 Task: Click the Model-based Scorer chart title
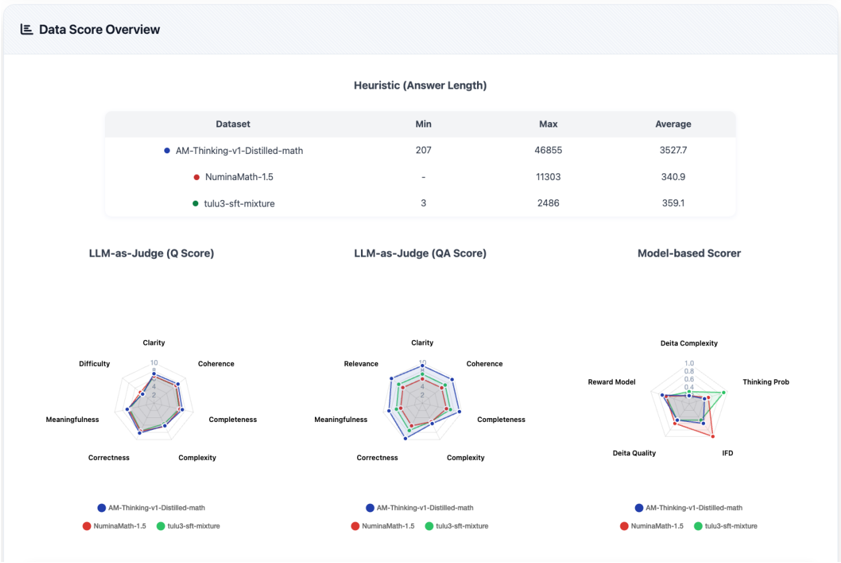pyautogui.click(x=689, y=253)
